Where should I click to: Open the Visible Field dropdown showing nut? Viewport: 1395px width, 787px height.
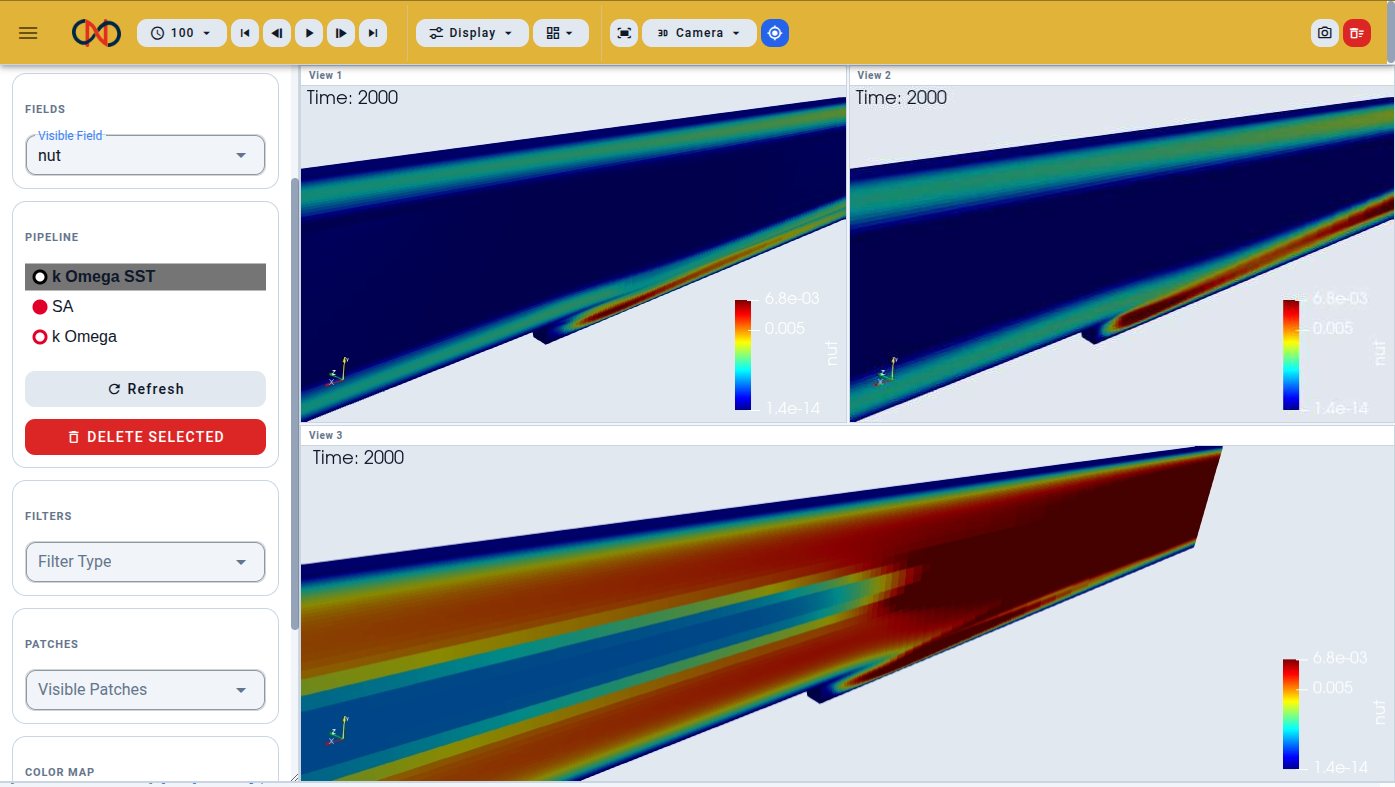pos(145,155)
